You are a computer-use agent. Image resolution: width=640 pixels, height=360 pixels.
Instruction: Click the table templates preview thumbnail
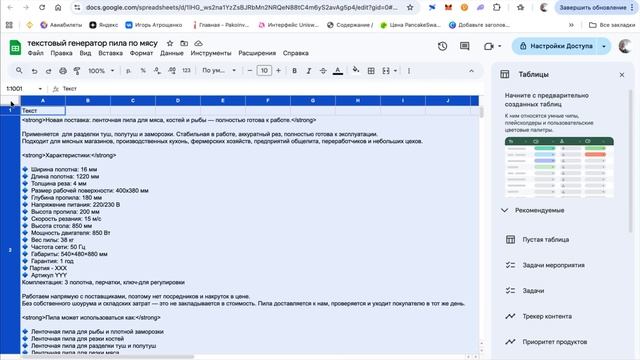(x=559, y=167)
